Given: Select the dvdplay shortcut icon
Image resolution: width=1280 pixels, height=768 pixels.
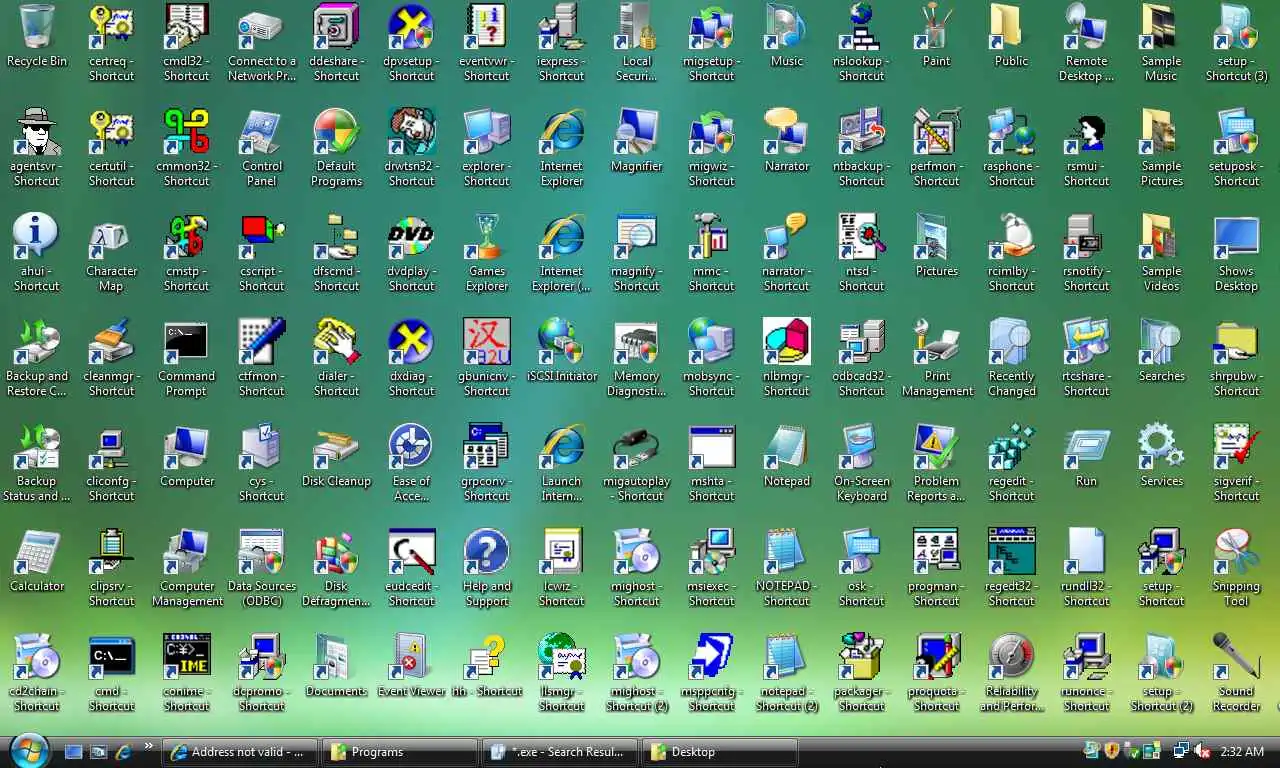Looking at the screenshot, I should pos(411,254).
